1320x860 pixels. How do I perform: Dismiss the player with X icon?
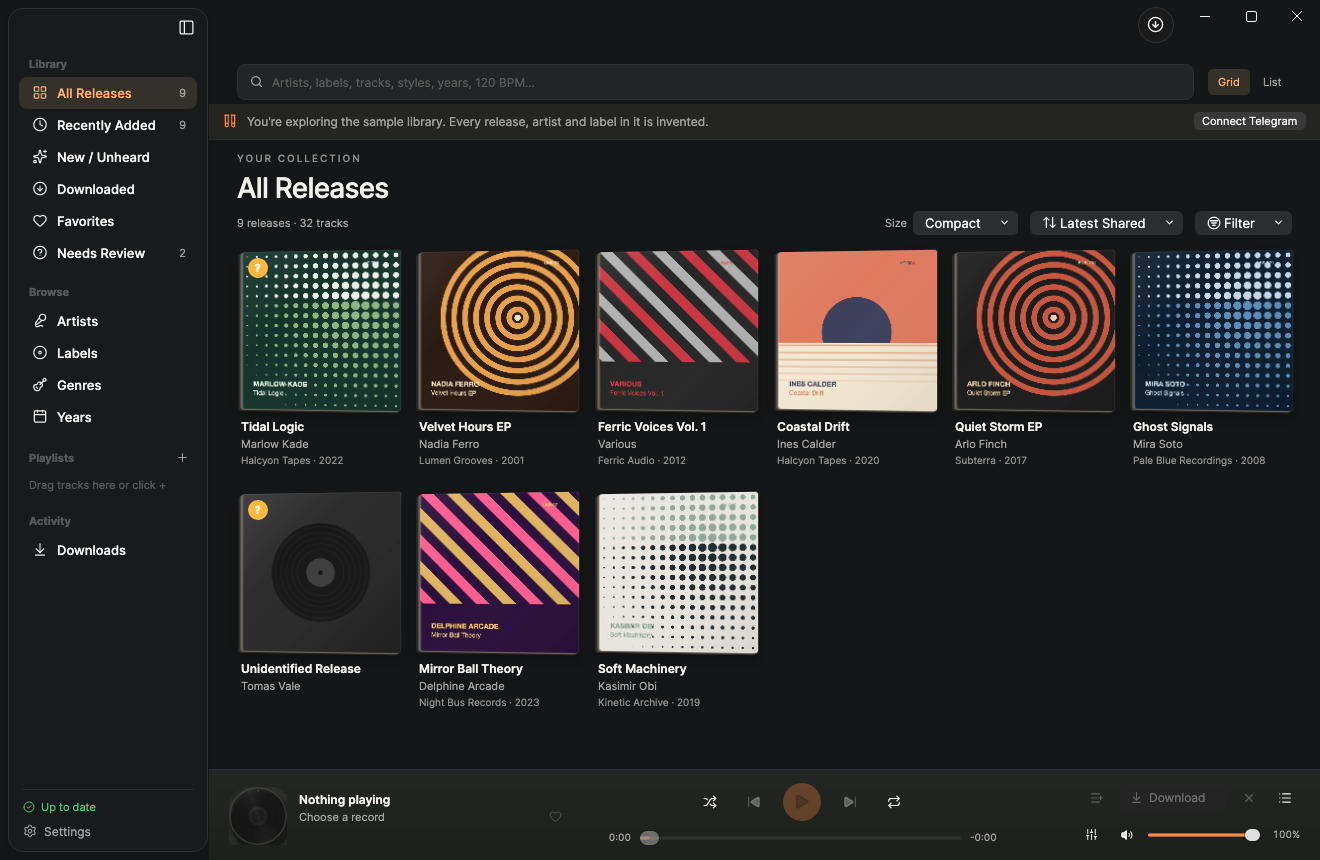[1249, 798]
